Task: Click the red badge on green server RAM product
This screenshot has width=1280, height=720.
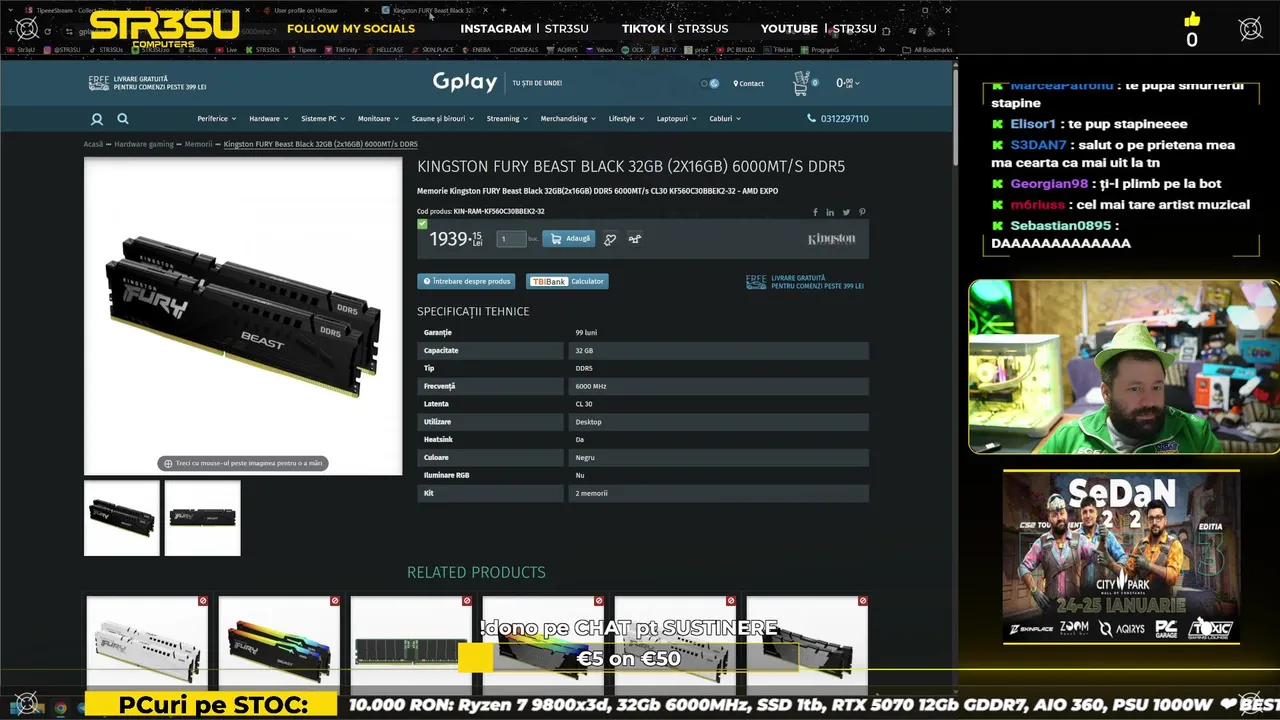Action: tap(467, 601)
